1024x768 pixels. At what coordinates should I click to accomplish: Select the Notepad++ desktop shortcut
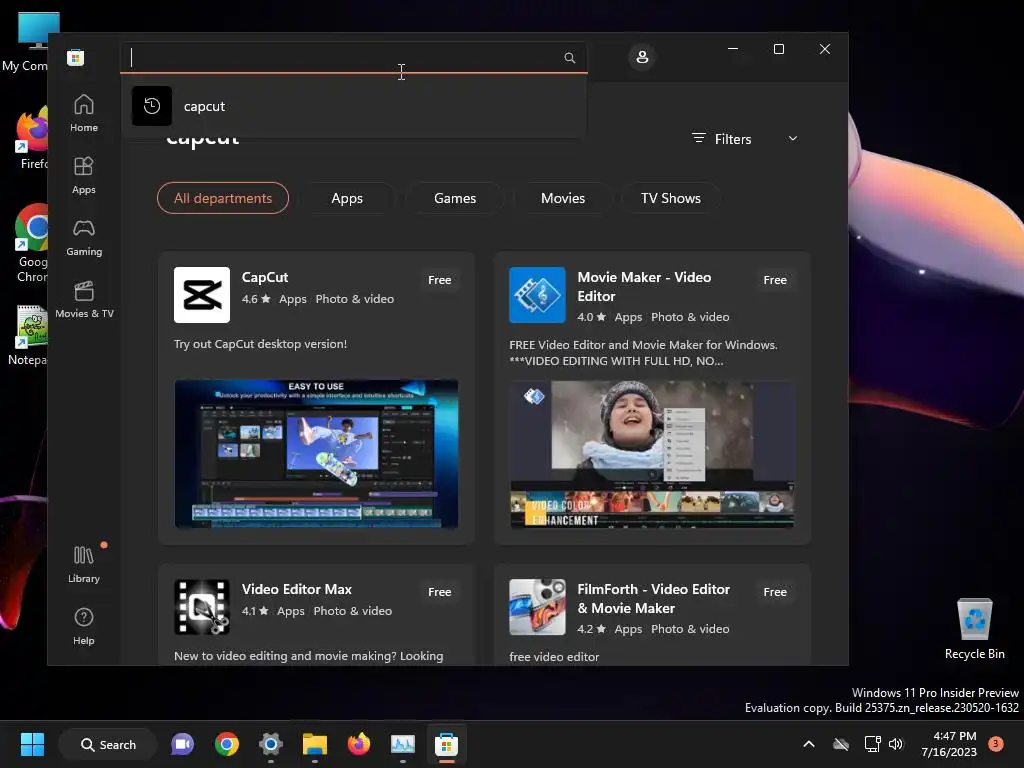[x=27, y=335]
